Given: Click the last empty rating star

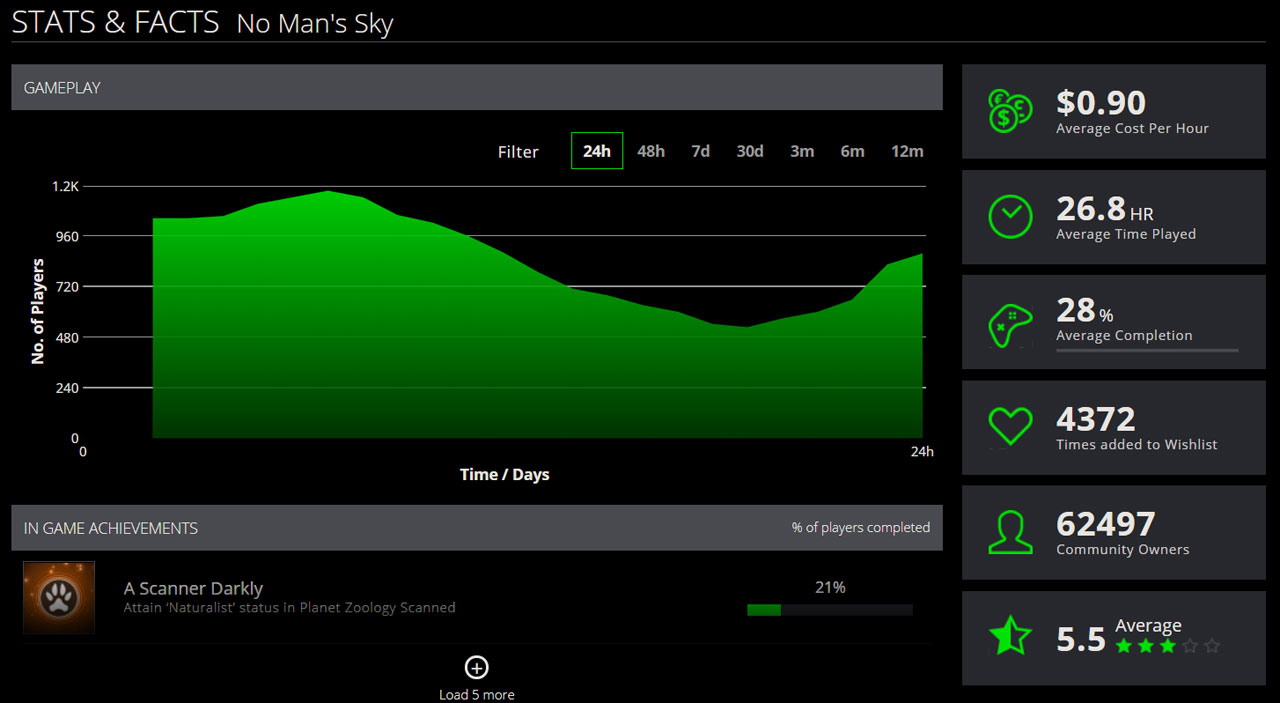Looking at the screenshot, I should (1212, 646).
